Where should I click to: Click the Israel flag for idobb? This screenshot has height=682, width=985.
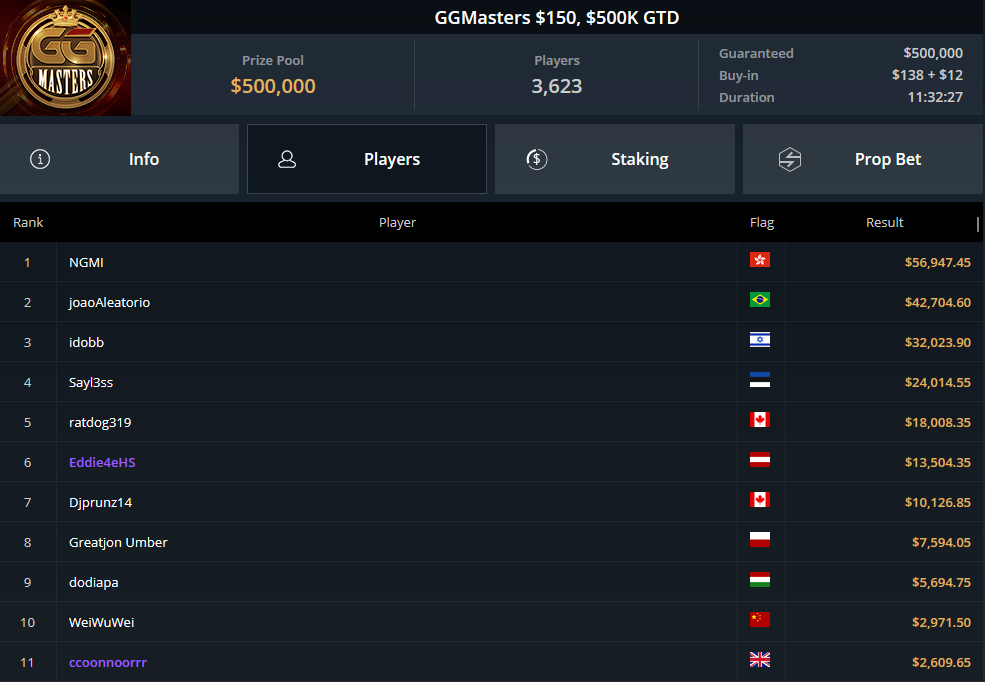coord(759,340)
